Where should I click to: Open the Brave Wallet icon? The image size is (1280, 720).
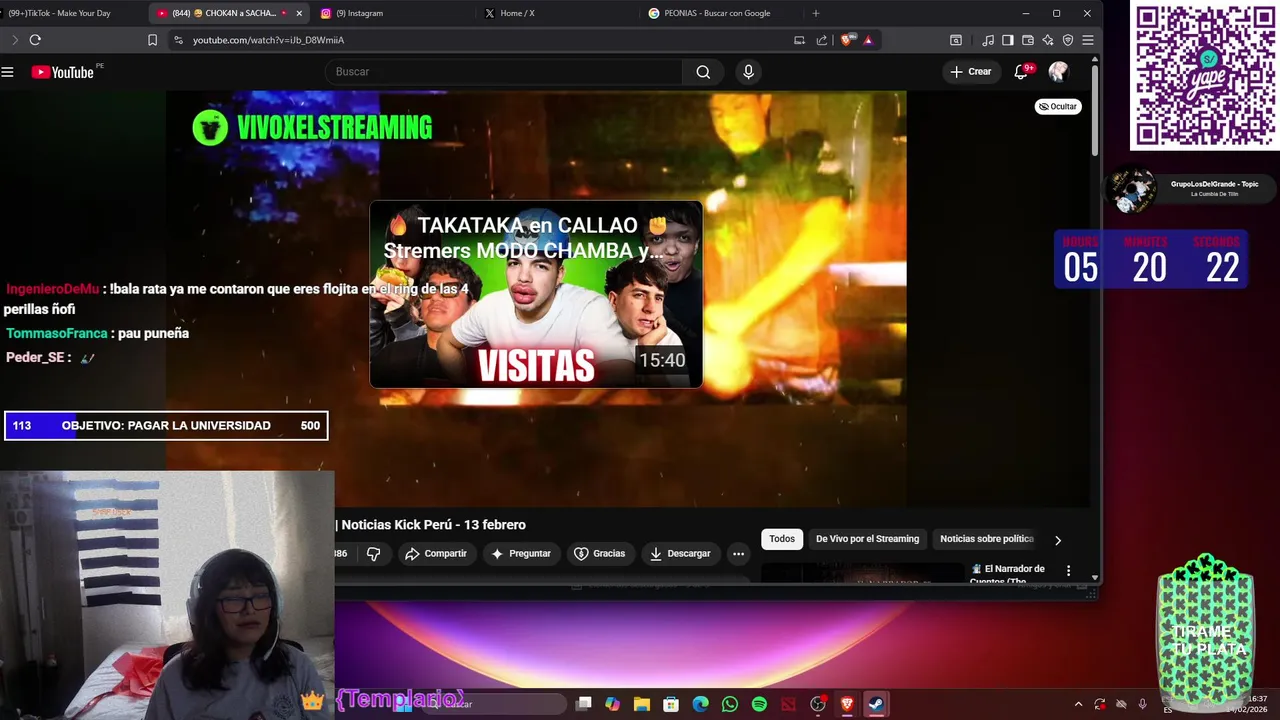(x=1027, y=40)
